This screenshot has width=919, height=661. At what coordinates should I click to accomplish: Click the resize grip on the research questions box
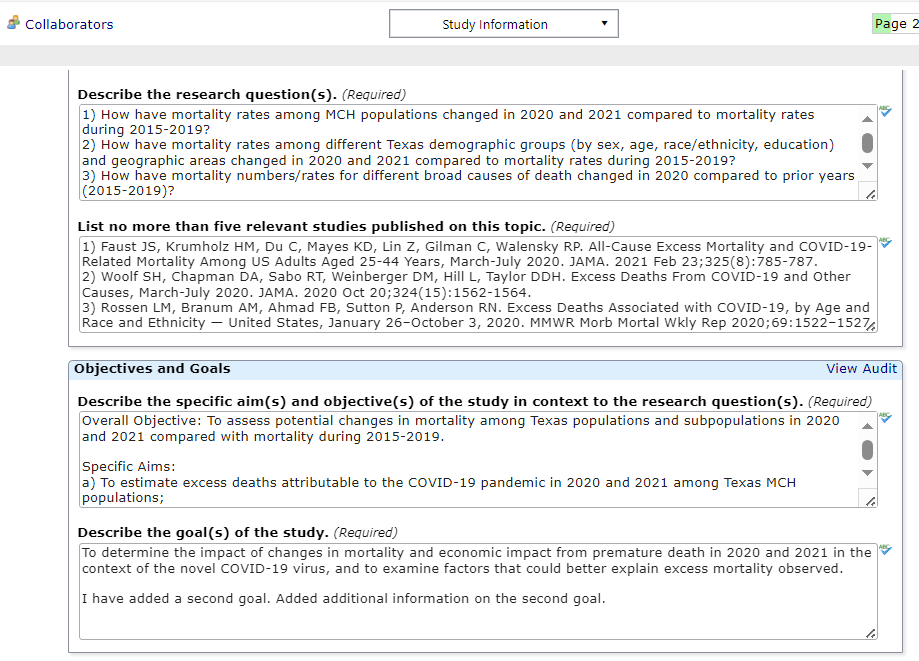[869, 192]
